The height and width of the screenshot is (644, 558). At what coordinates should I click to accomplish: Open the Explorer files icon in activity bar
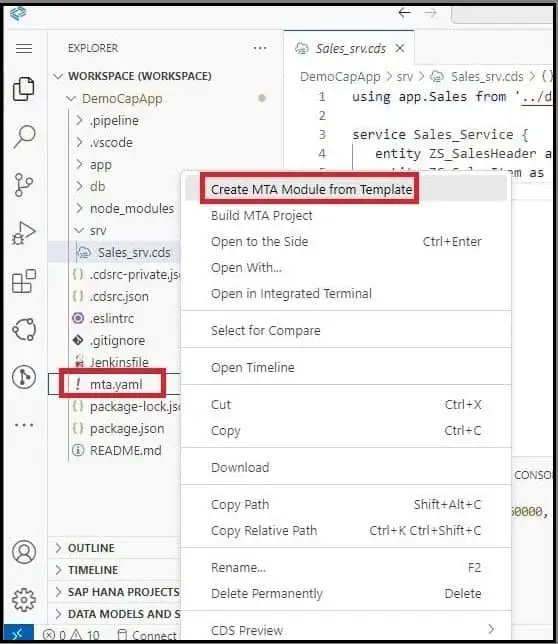[23, 89]
